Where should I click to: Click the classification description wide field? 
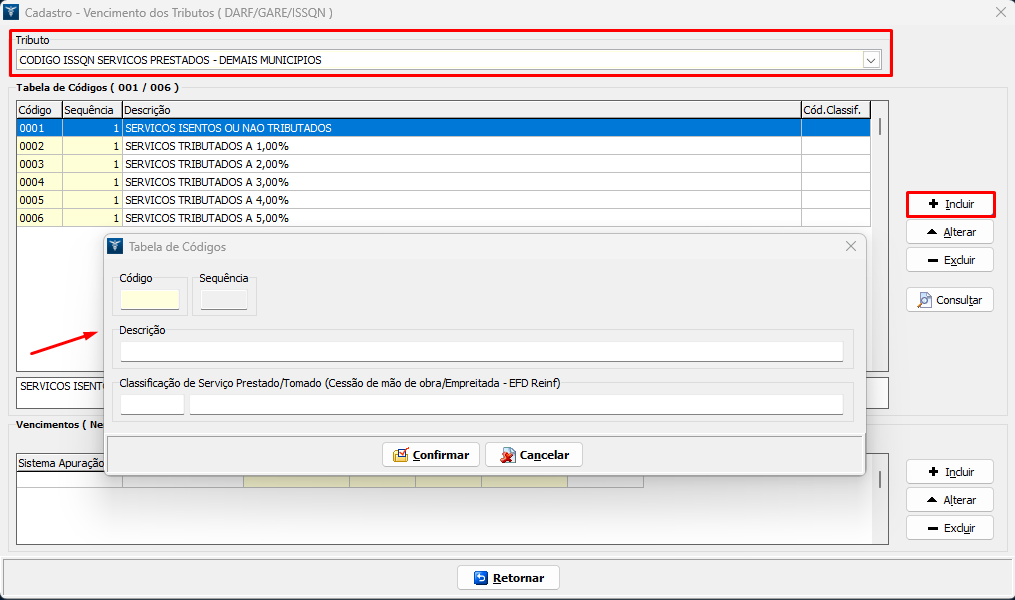516,404
